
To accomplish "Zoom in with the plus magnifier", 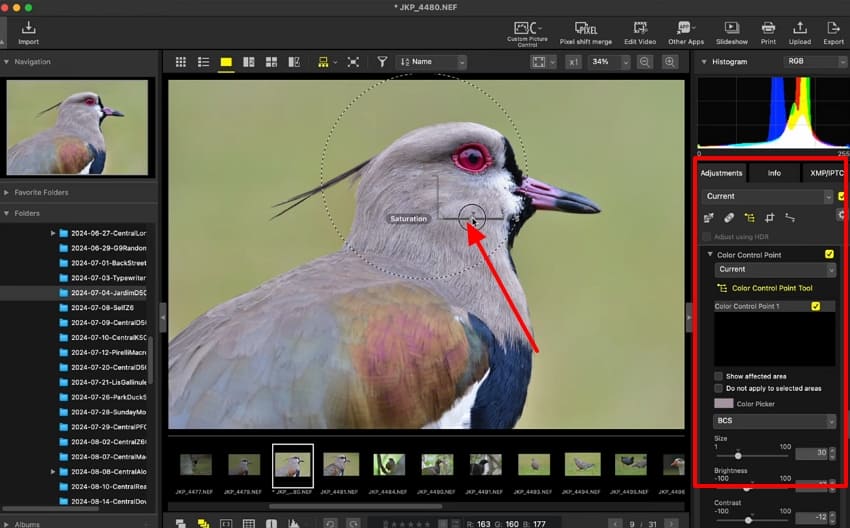I will [669, 62].
